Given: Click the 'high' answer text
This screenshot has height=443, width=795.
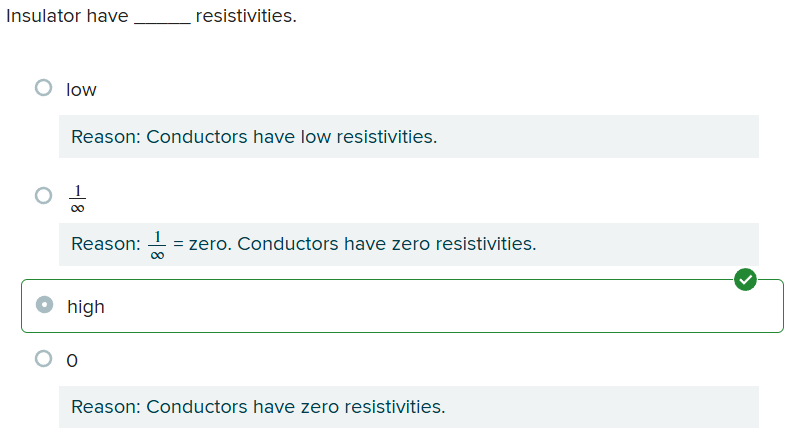Looking at the screenshot, I should pyautogui.click(x=86, y=307).
